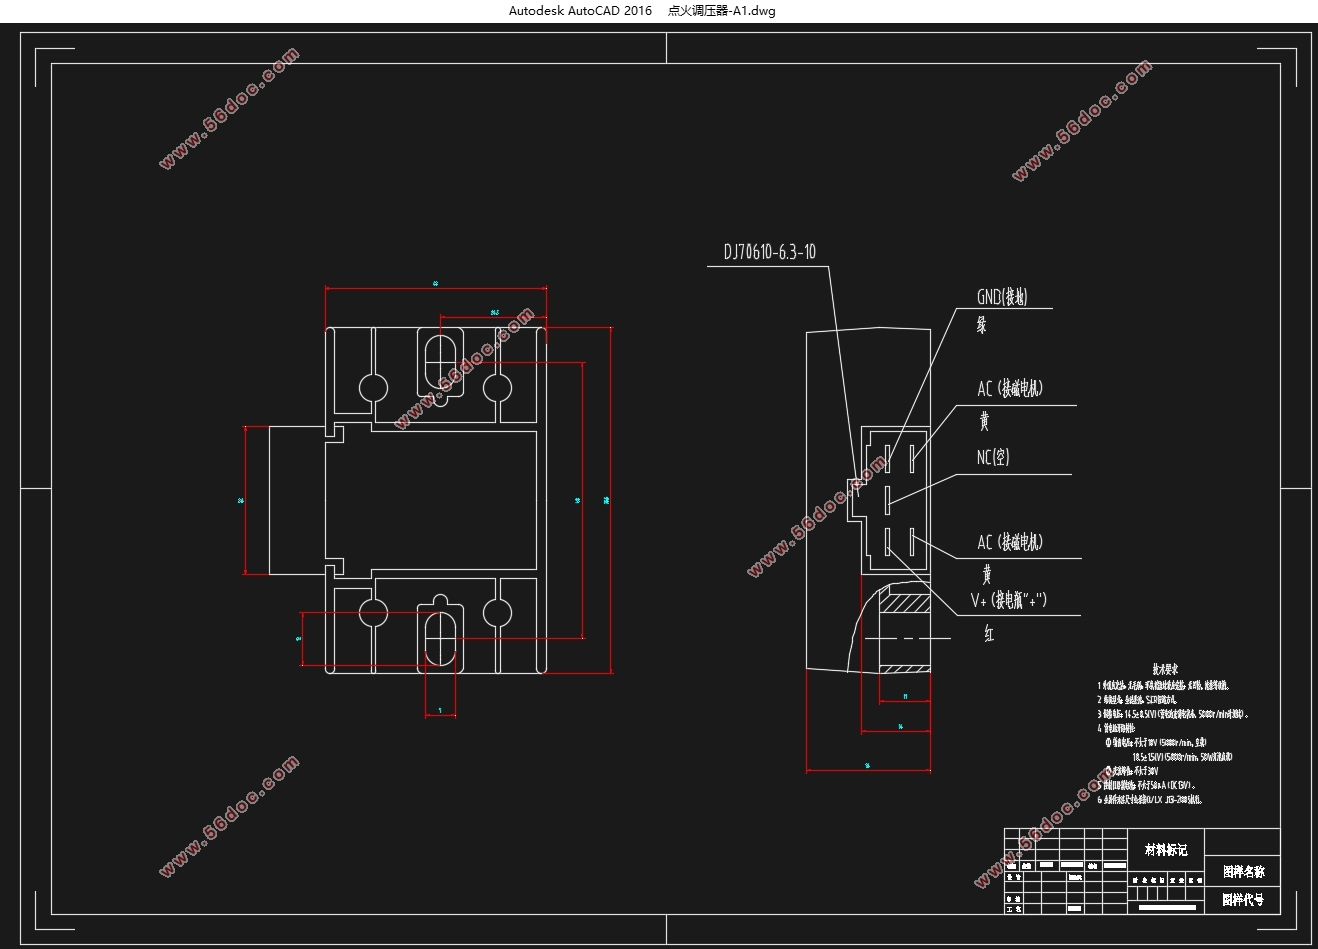Click the NC(空) pin label
This screenshot has height=949, width=1318.
[993, 457]
